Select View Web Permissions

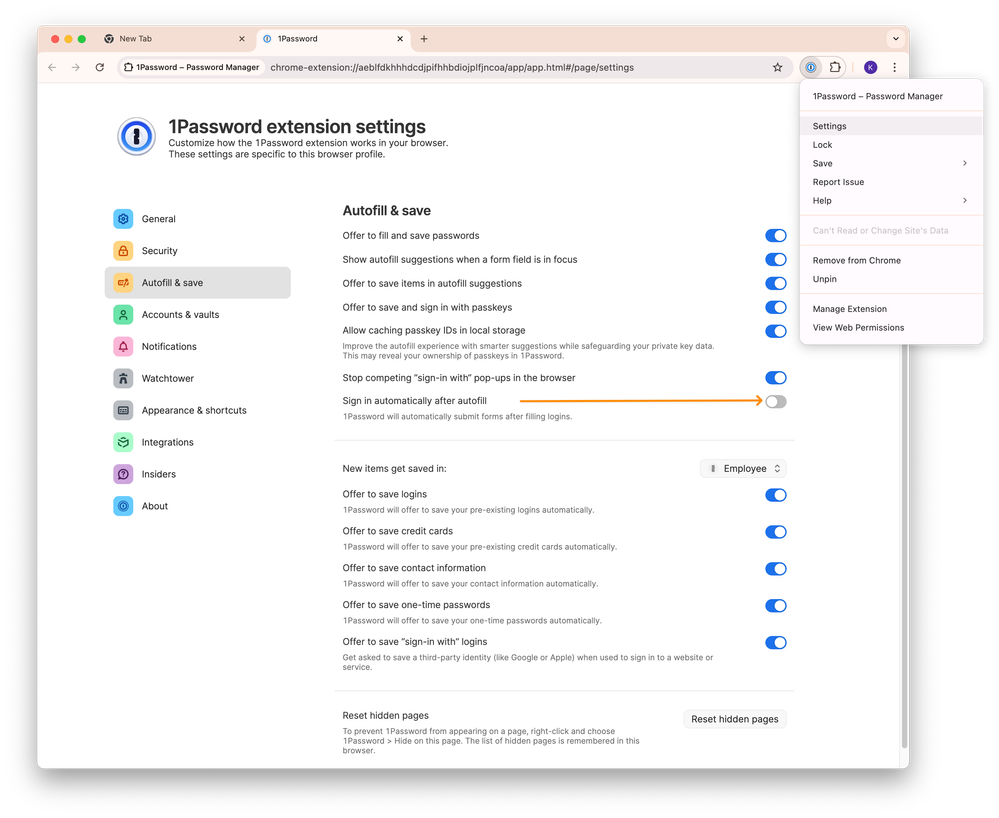pos(891,327)
